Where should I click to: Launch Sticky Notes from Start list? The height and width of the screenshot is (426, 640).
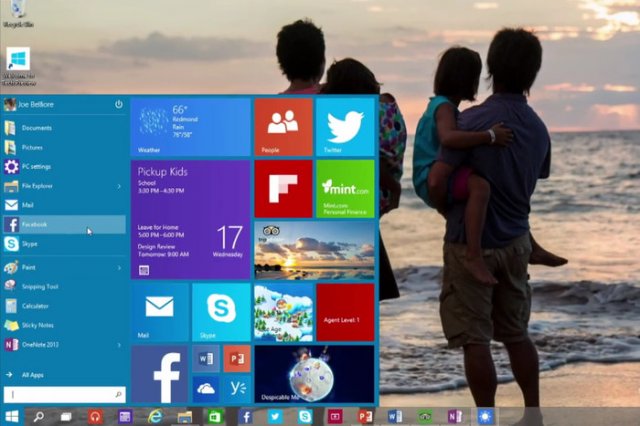point(64,325)
